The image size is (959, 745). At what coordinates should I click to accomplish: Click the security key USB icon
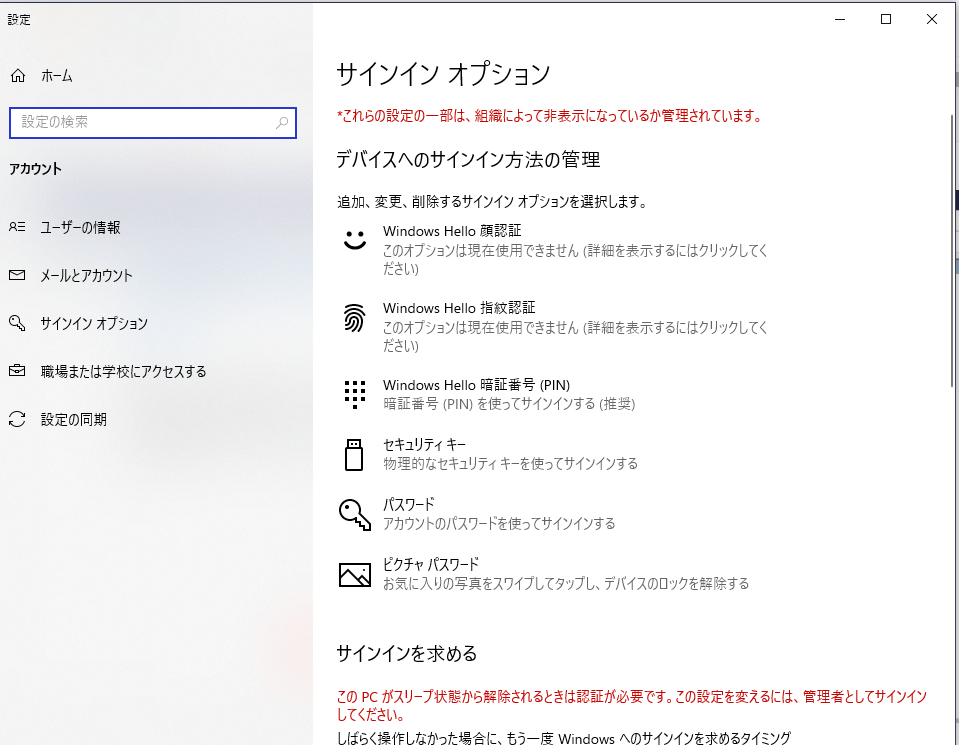coord(354,454)
